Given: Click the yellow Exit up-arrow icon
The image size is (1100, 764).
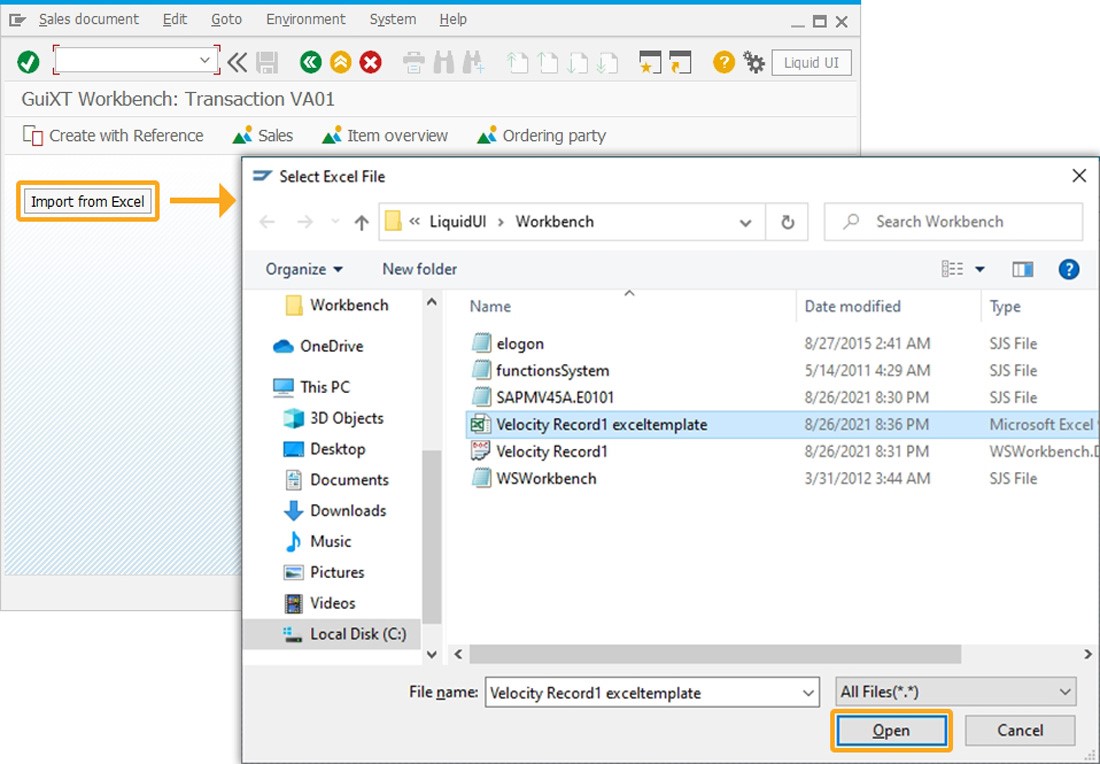Looking at the screenshot, I should (340, 62).
